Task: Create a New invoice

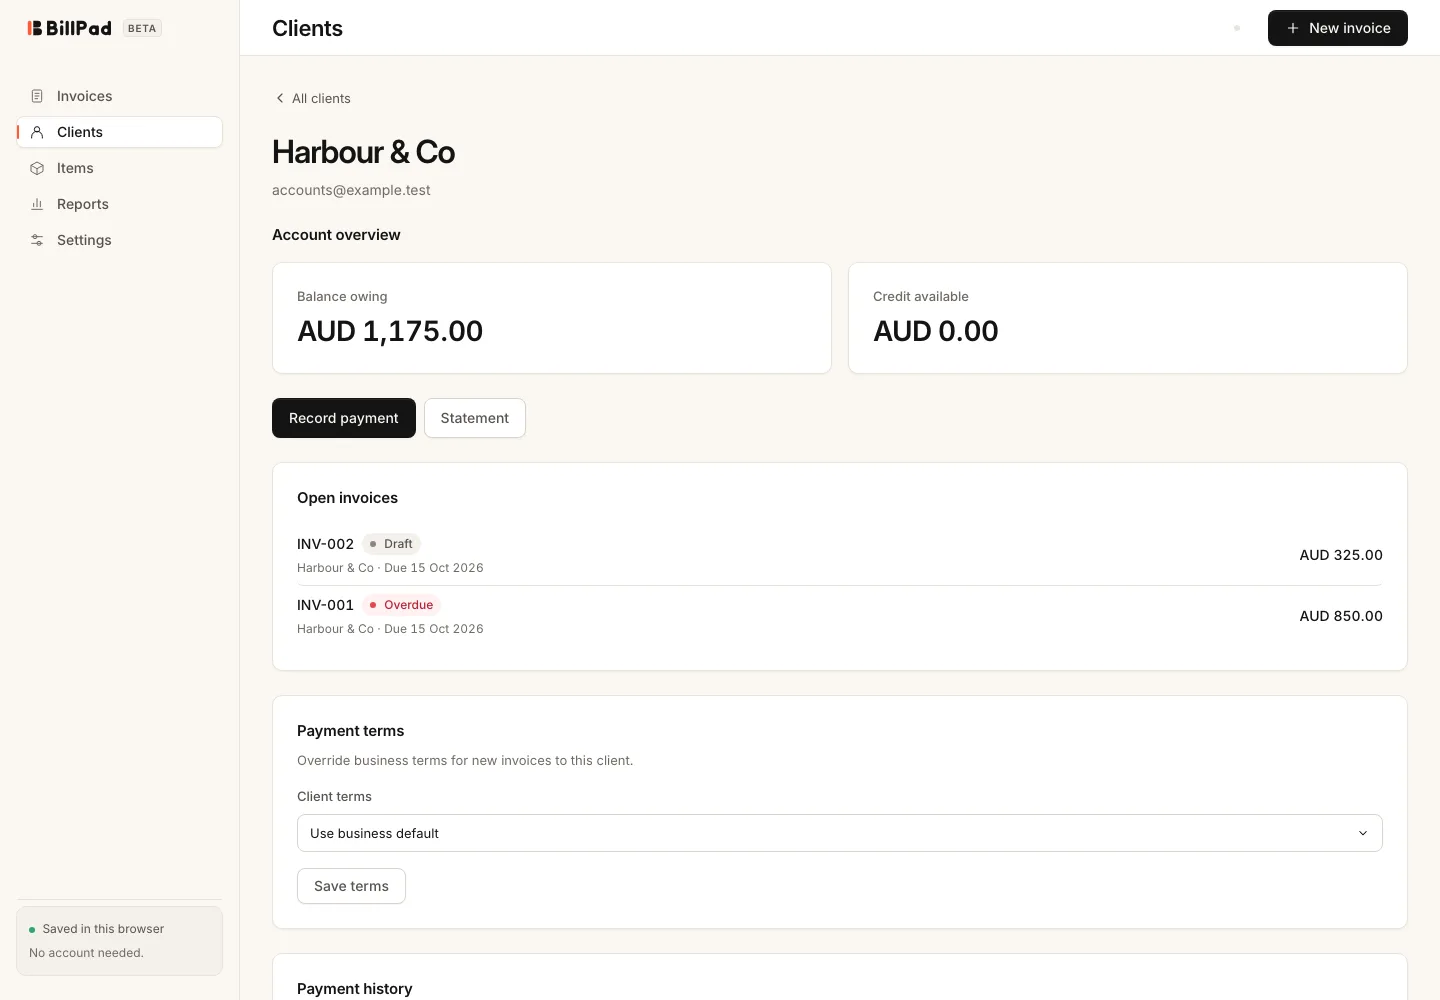Action: tap(1338, 28)
